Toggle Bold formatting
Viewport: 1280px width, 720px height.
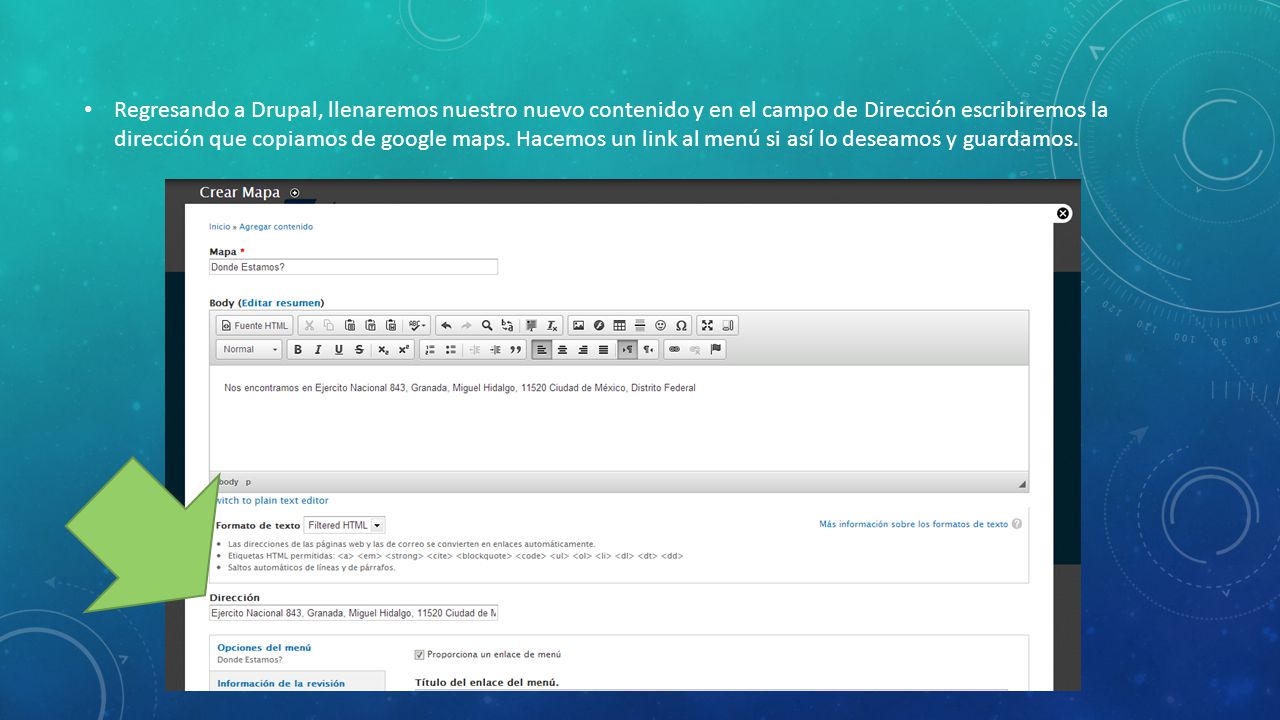(297, 349)
